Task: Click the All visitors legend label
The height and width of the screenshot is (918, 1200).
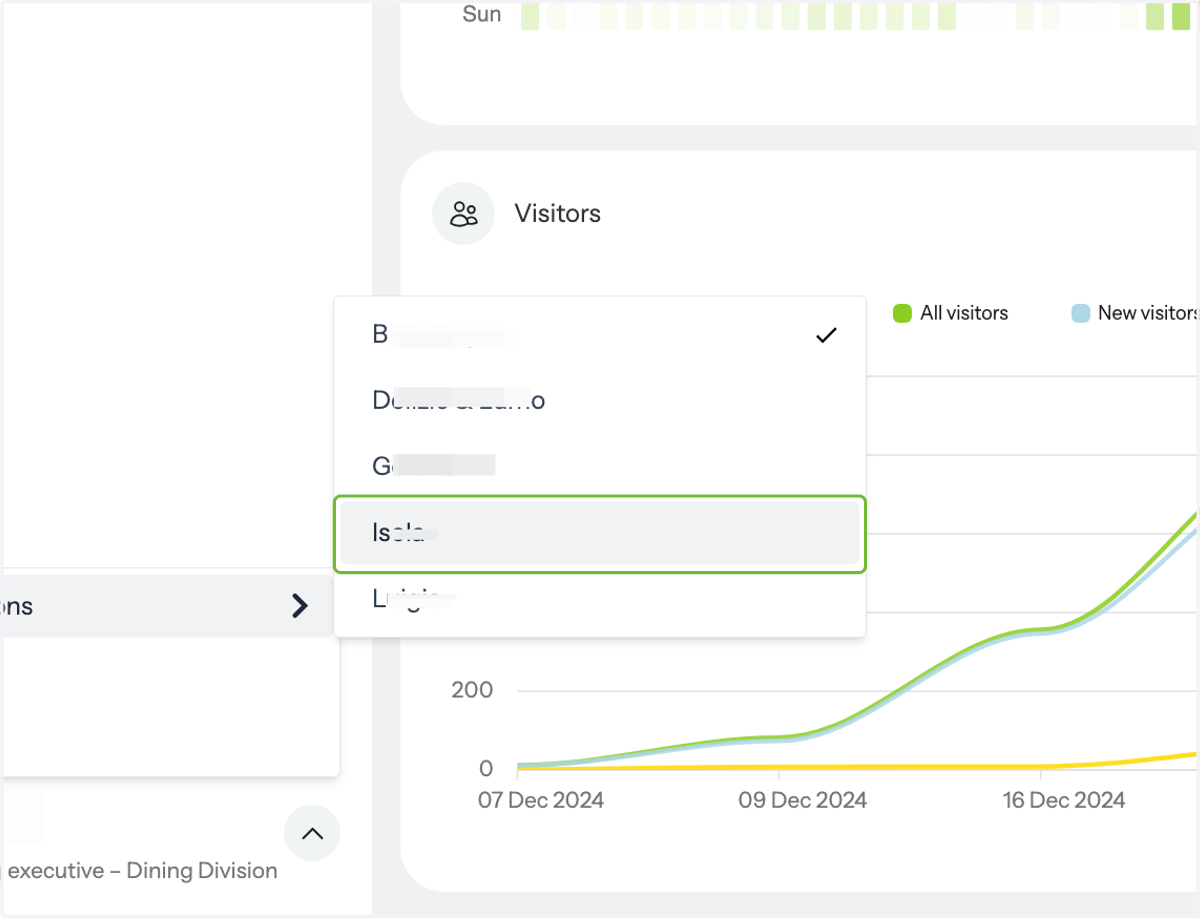Action: 964,313
